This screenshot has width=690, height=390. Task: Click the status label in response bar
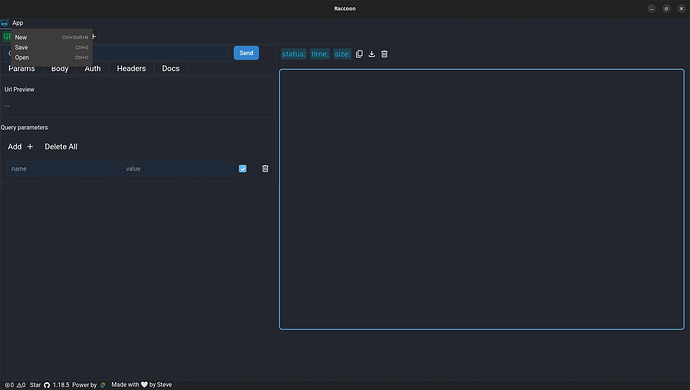tap(294, 54)
